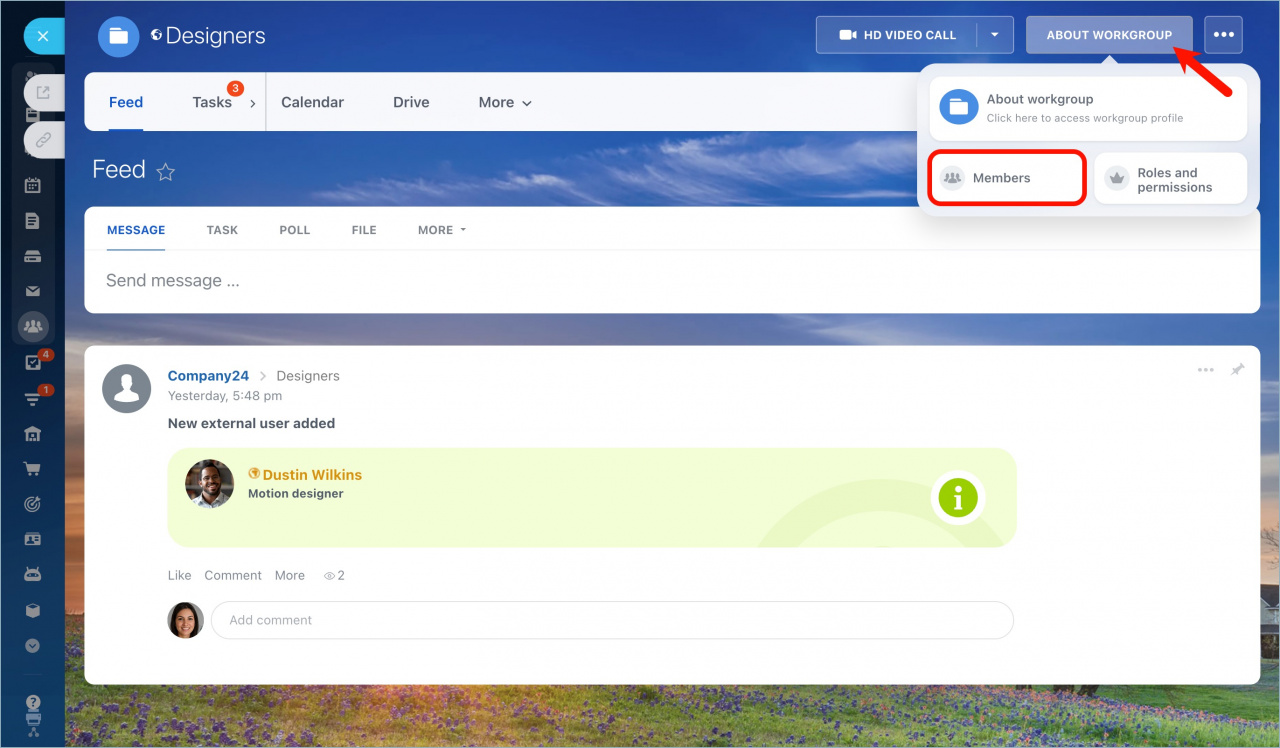1280x748 pixels.
Task: Open Online store cart icon
Action: [x=32, y=469]
